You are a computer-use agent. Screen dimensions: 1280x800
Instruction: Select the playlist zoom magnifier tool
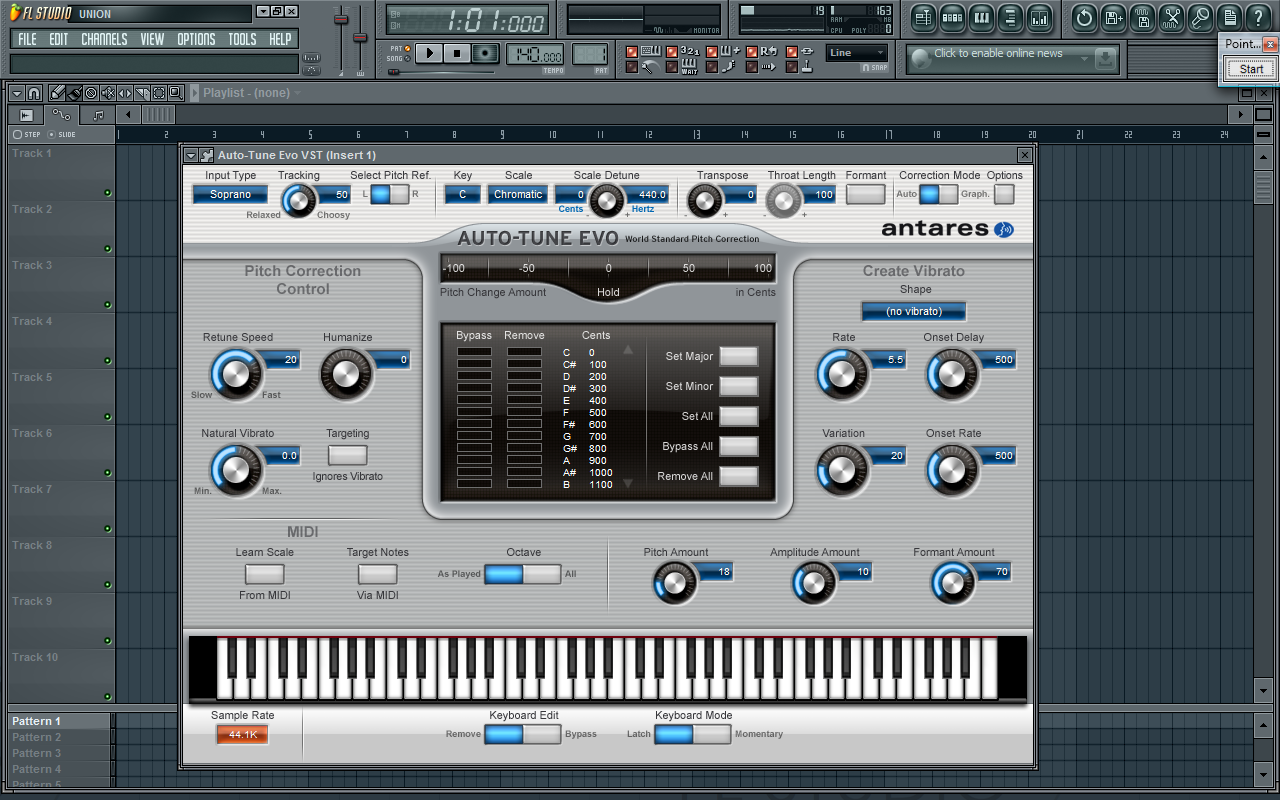[176, 93]
